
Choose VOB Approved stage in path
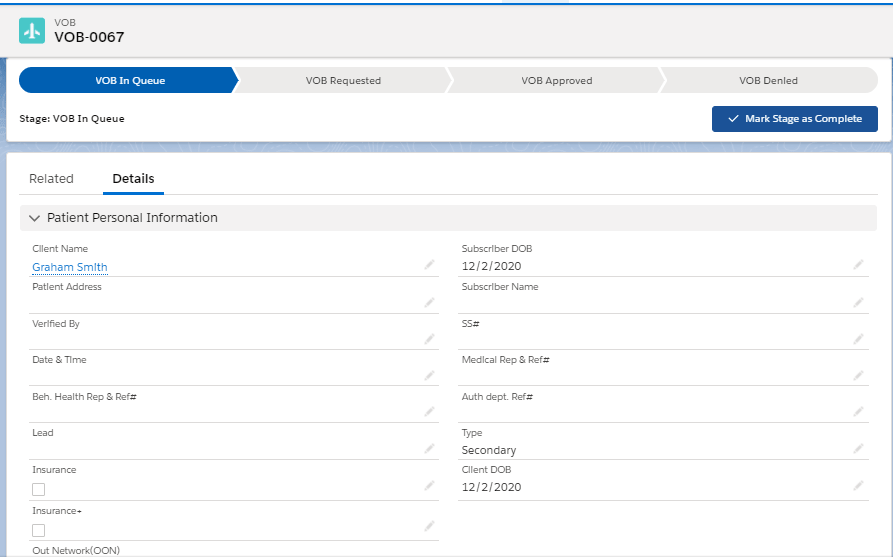coord(556,81)
